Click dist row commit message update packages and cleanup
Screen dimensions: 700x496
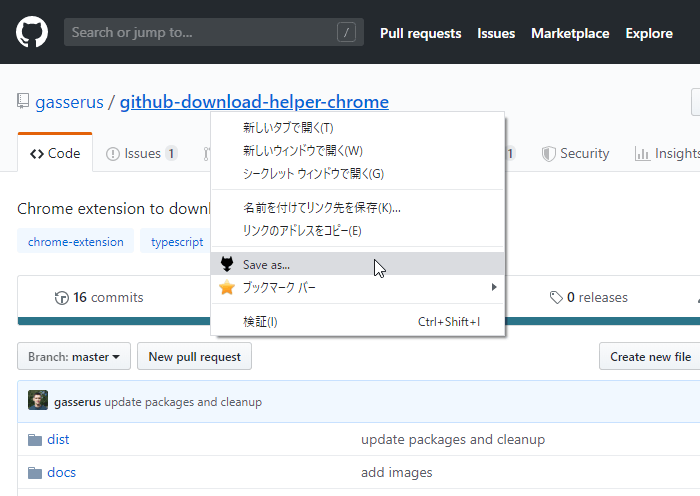click(453, 439)
